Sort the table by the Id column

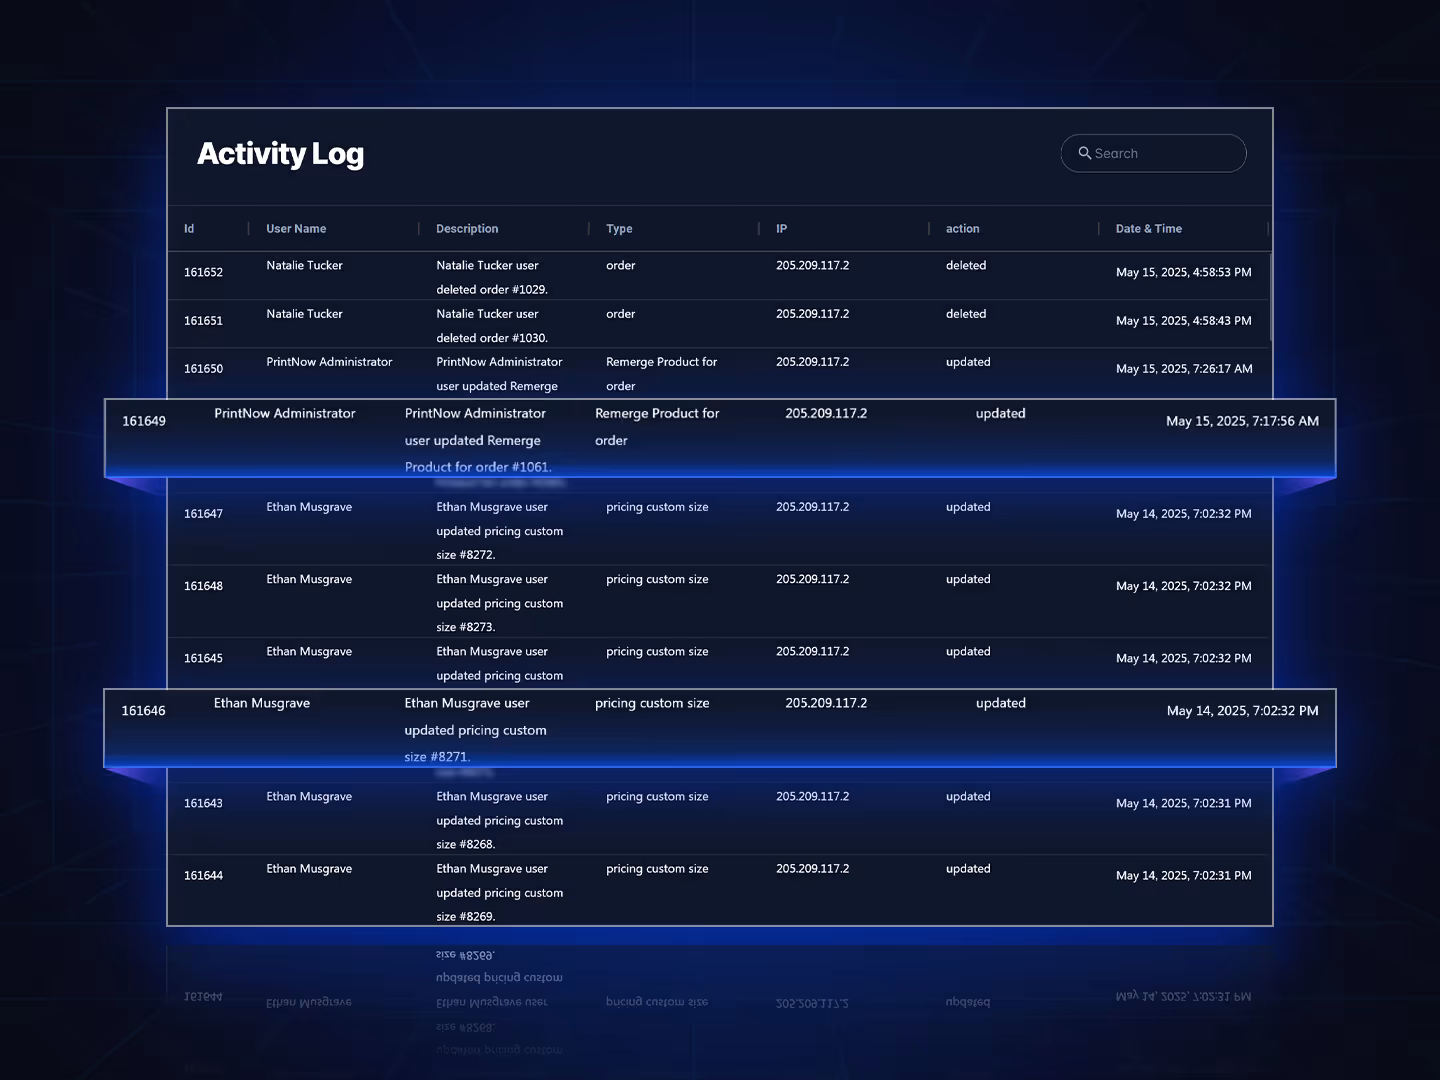[x=189, y=228]
